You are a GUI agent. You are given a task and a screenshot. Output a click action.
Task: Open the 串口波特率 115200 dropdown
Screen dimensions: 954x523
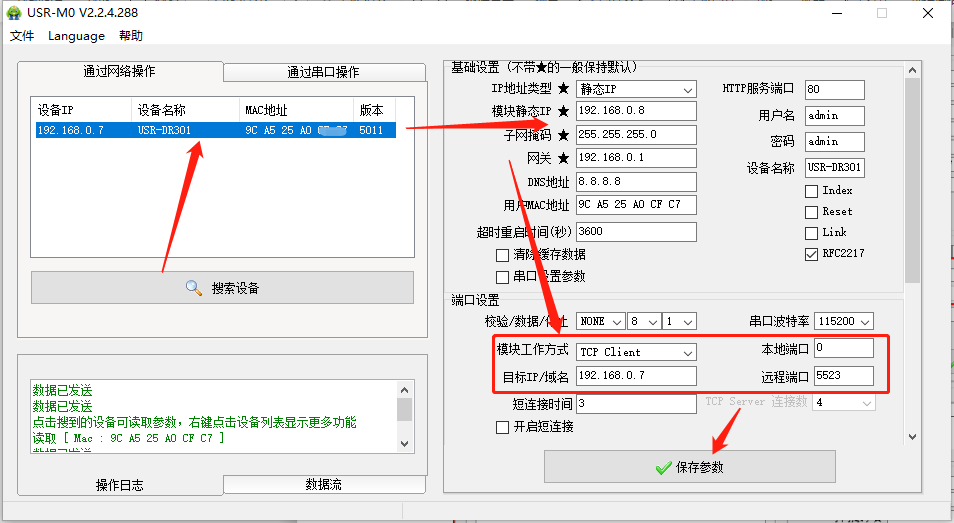point(864,322)
